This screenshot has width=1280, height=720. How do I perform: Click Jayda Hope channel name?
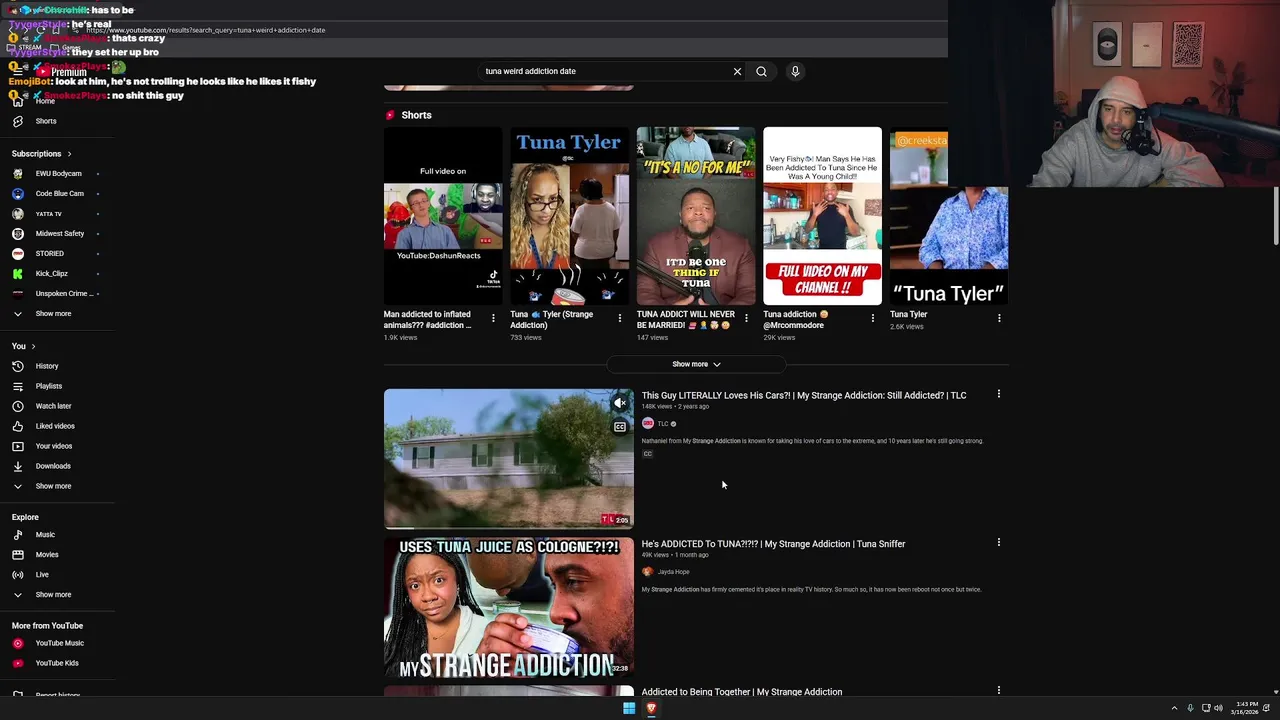[673, 572]
